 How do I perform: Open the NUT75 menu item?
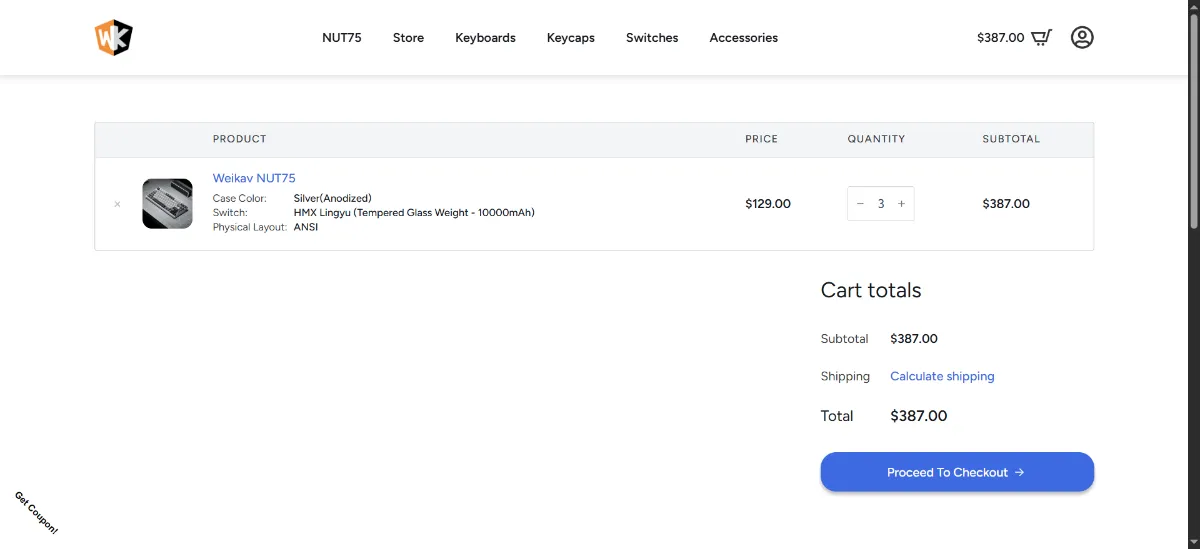(x=342, y=38)
